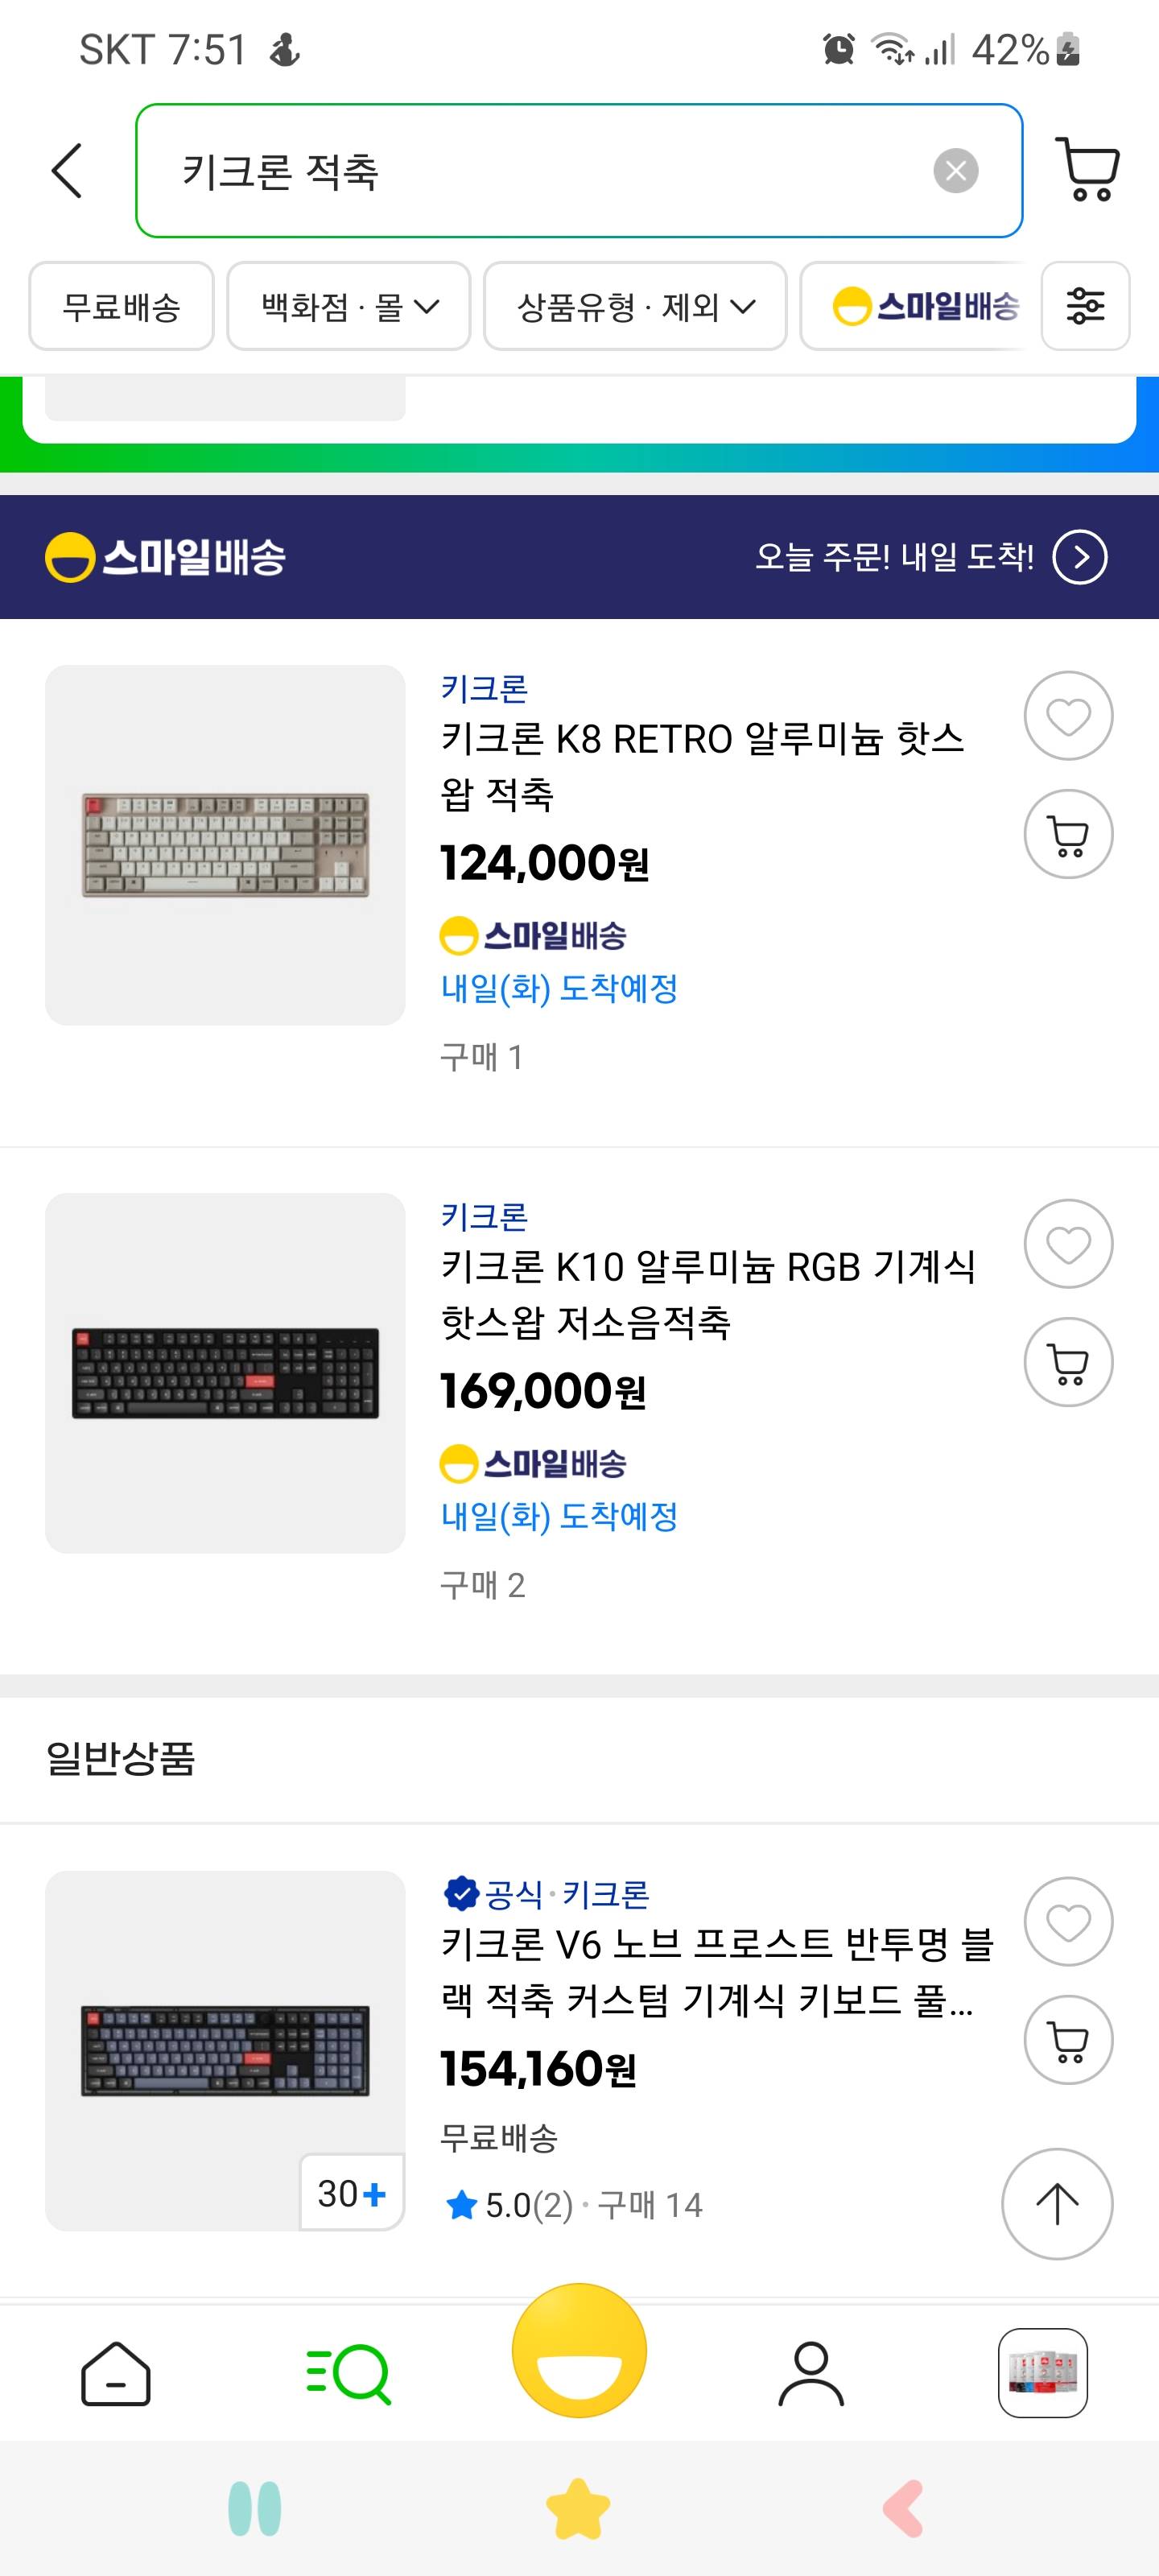Open My Page profile icon

(x=810, y=2373)
